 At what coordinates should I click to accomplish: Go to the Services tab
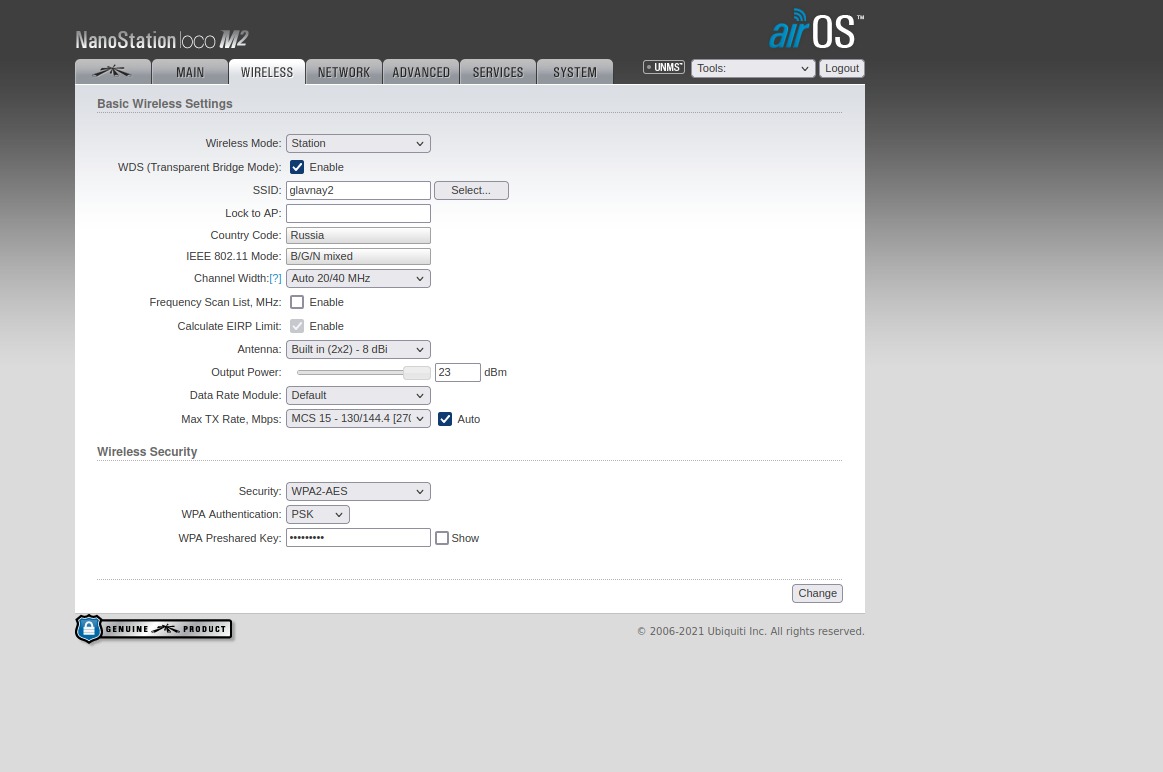(x=498, y=72)
